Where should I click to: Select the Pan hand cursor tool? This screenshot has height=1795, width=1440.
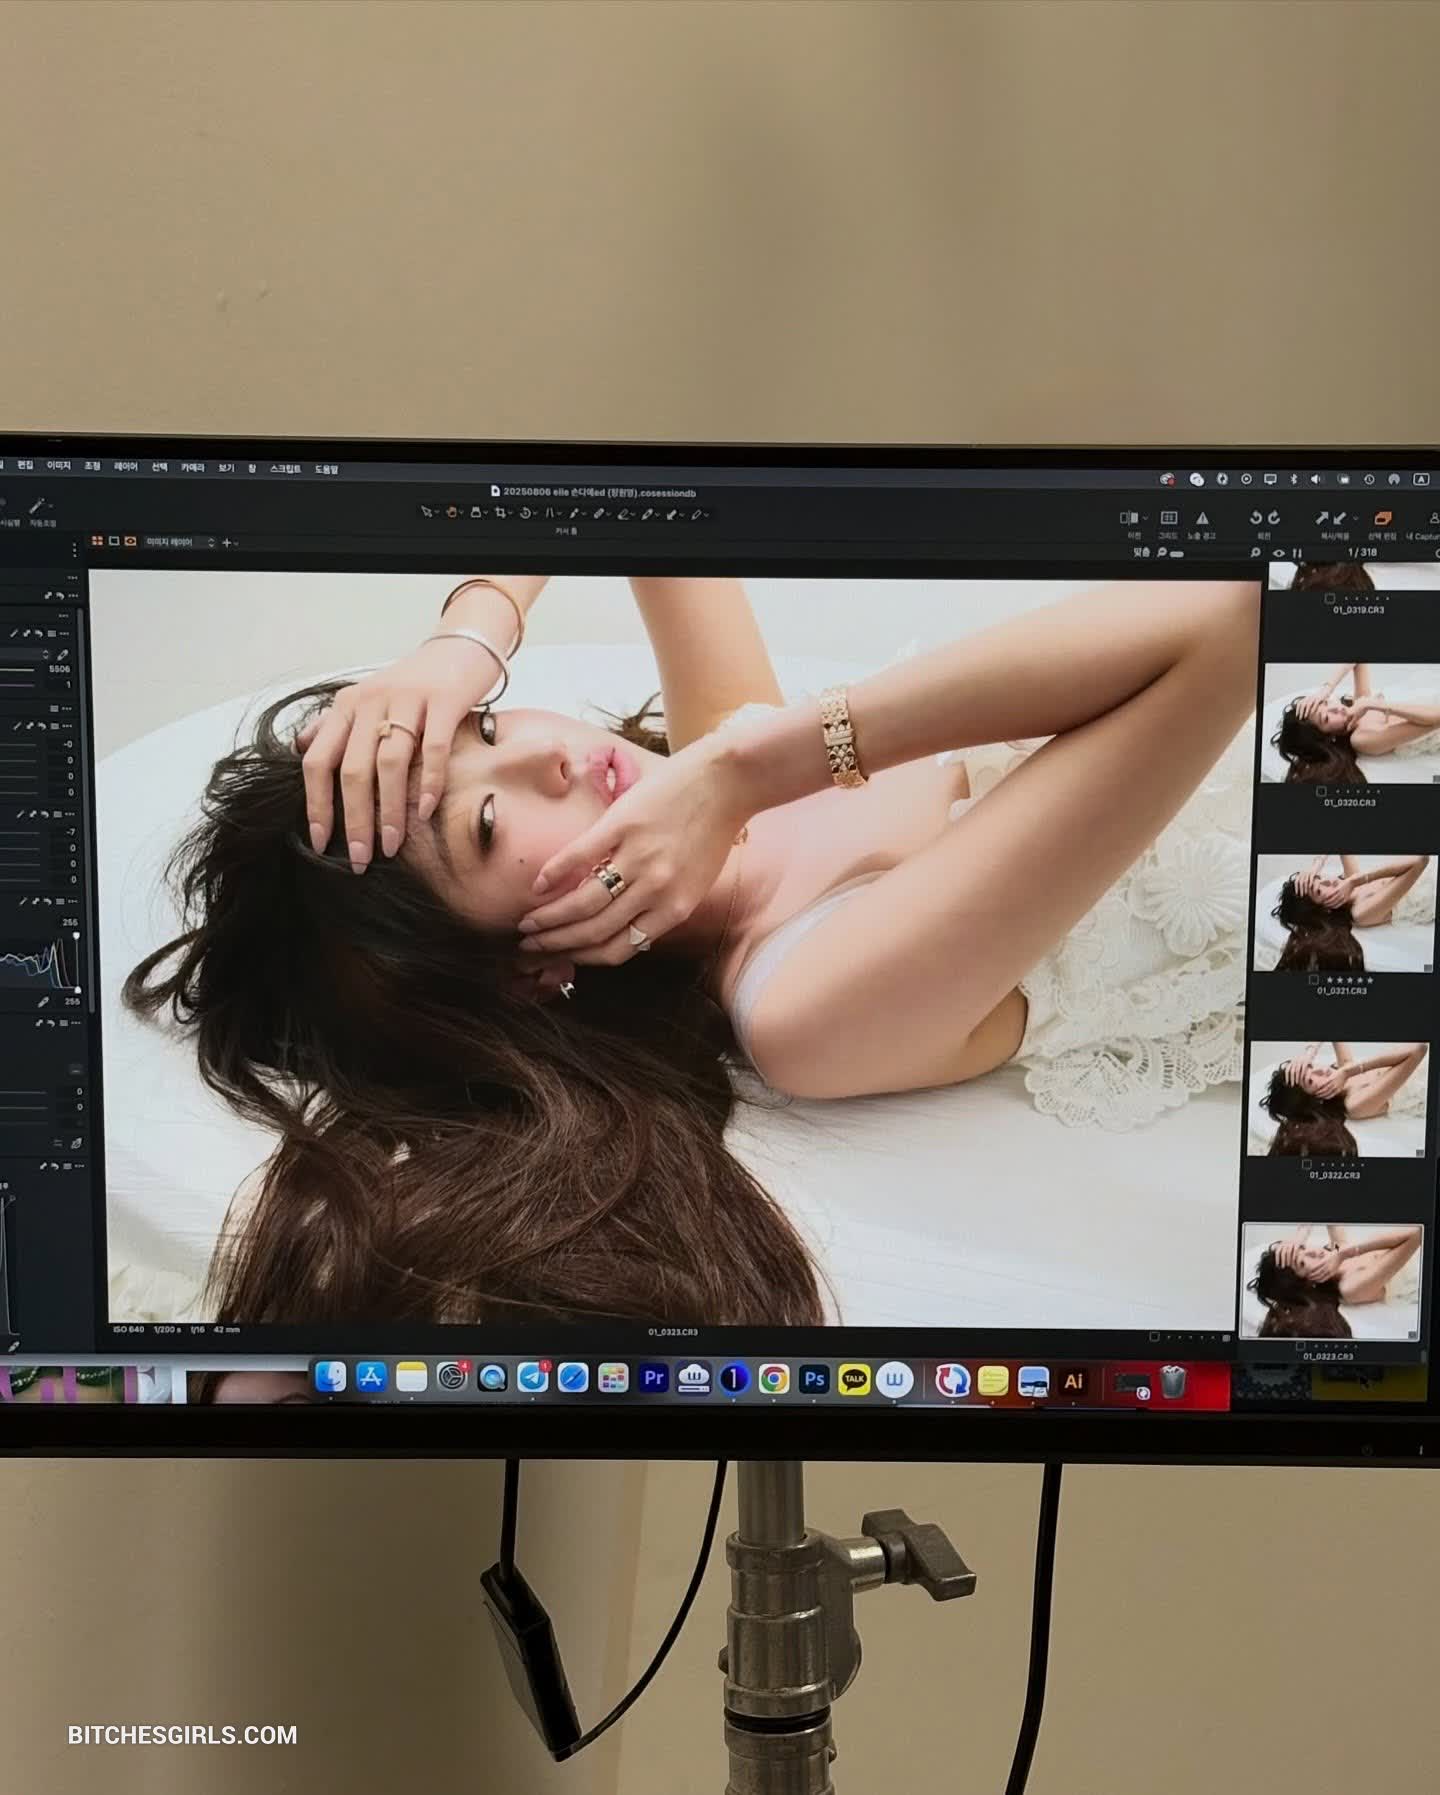(x=451, y=513)
